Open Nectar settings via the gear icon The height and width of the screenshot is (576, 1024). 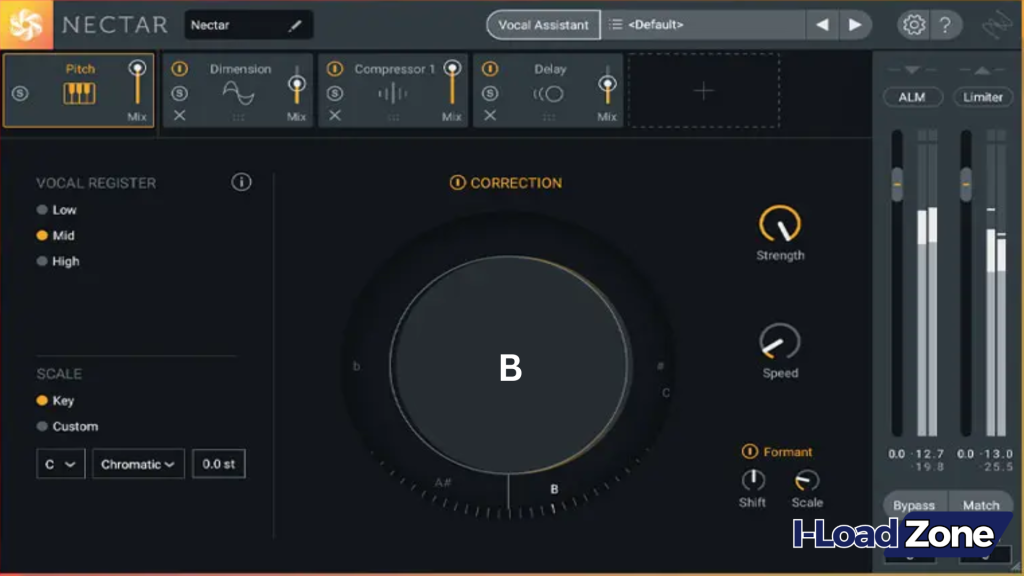click(913, 25)
